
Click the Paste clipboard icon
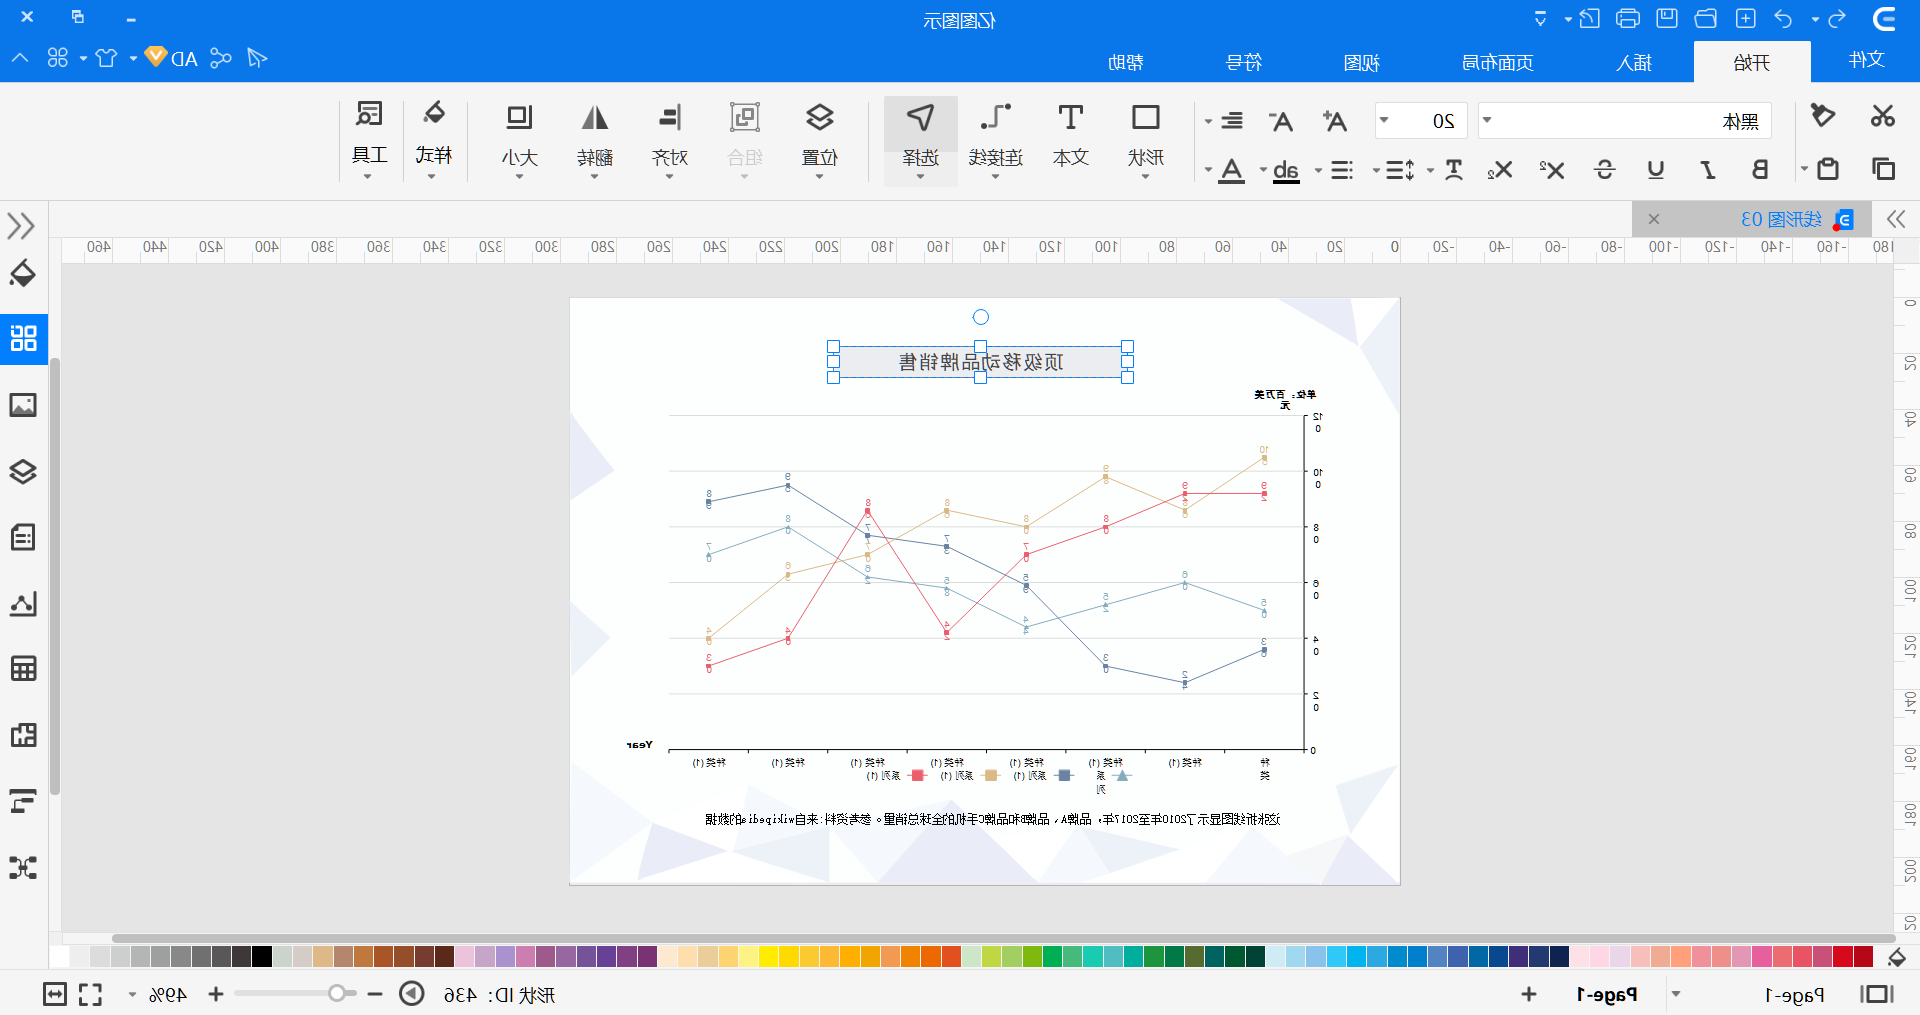[x=1828, y=169]
